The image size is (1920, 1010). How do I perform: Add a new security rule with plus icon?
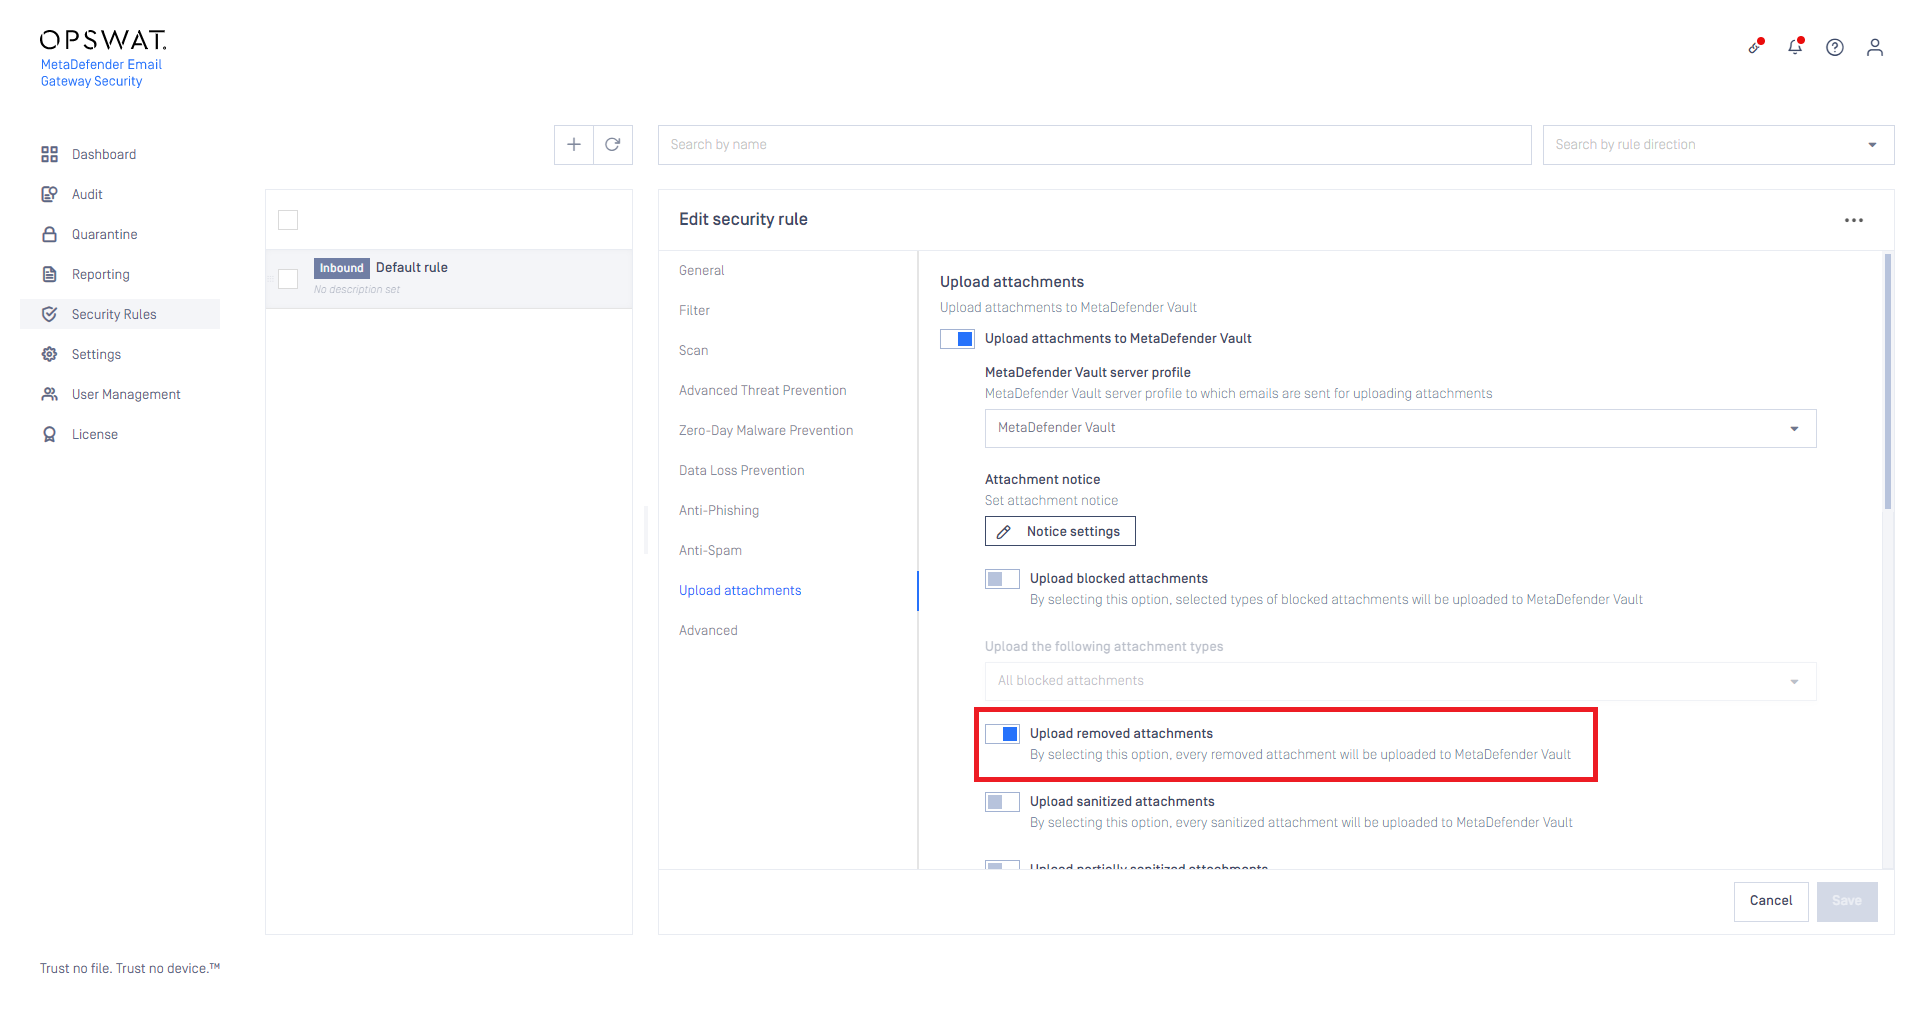[574, 145]
